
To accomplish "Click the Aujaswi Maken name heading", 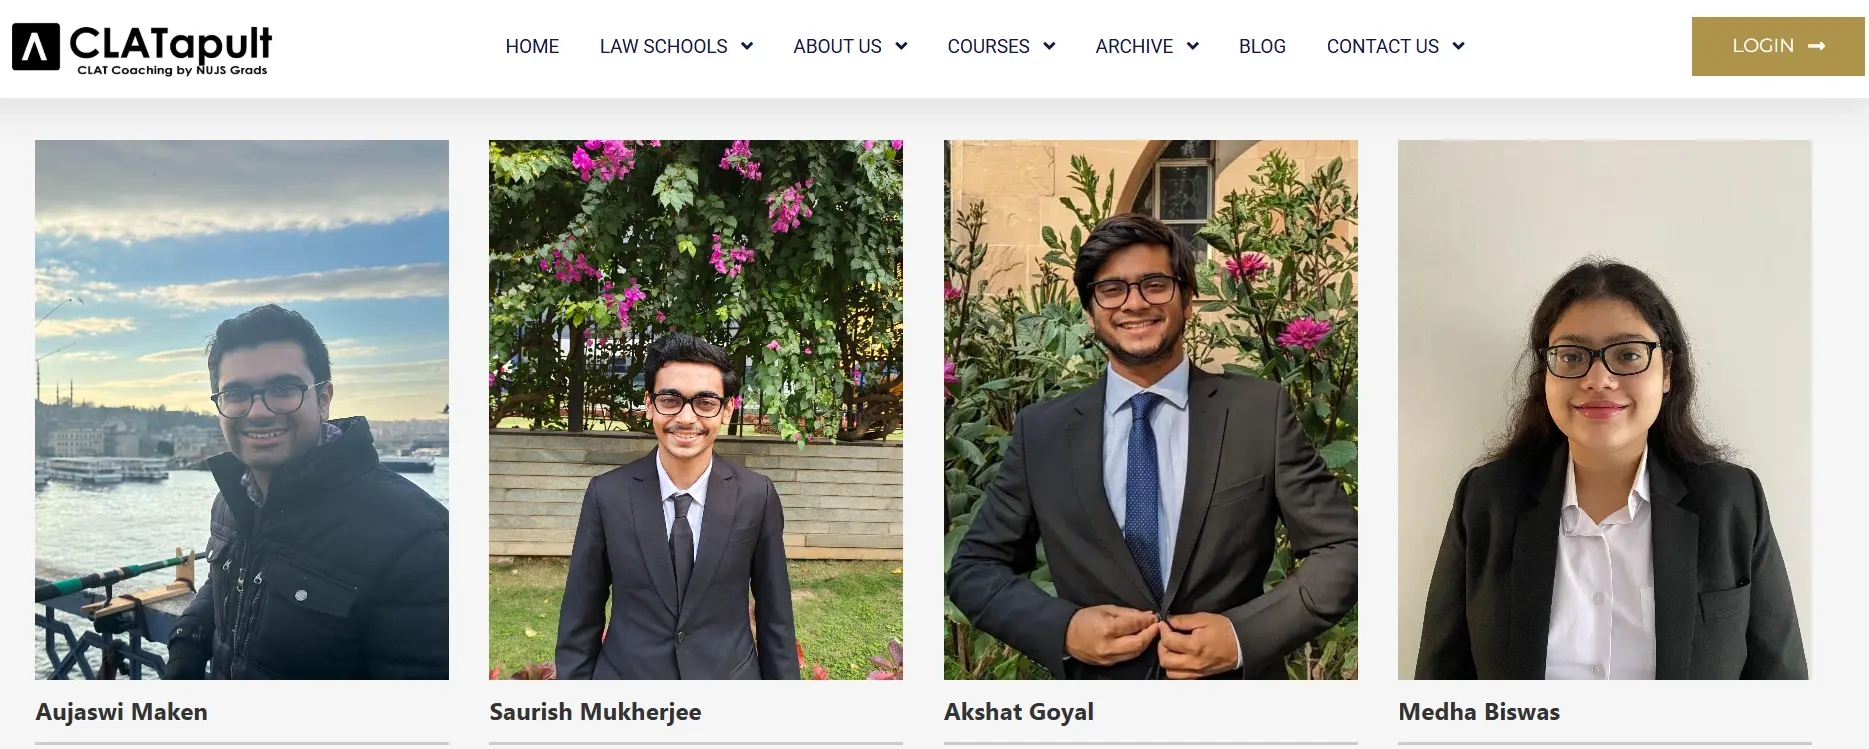I will [122, 712].
